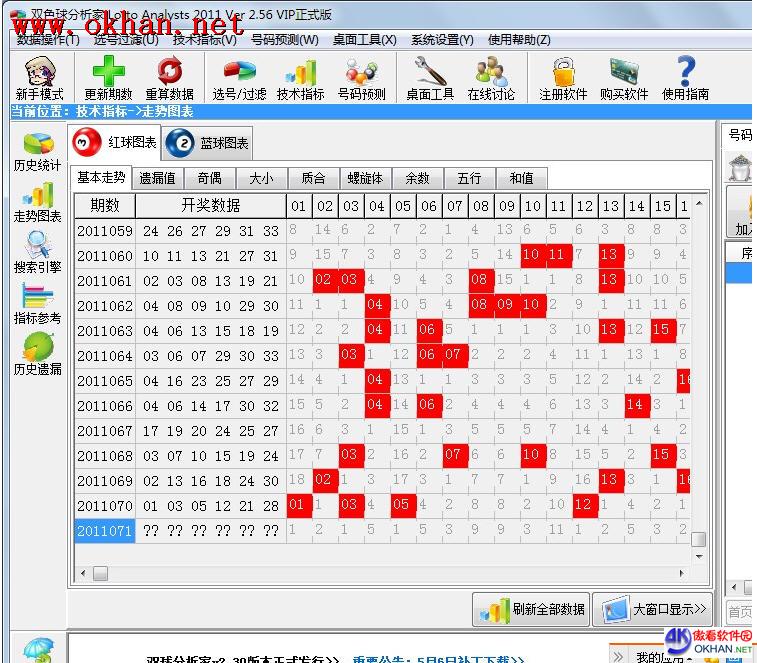Click the 购买软件 credit card icon
Viewport: 757px width, 663px height.
624,77
